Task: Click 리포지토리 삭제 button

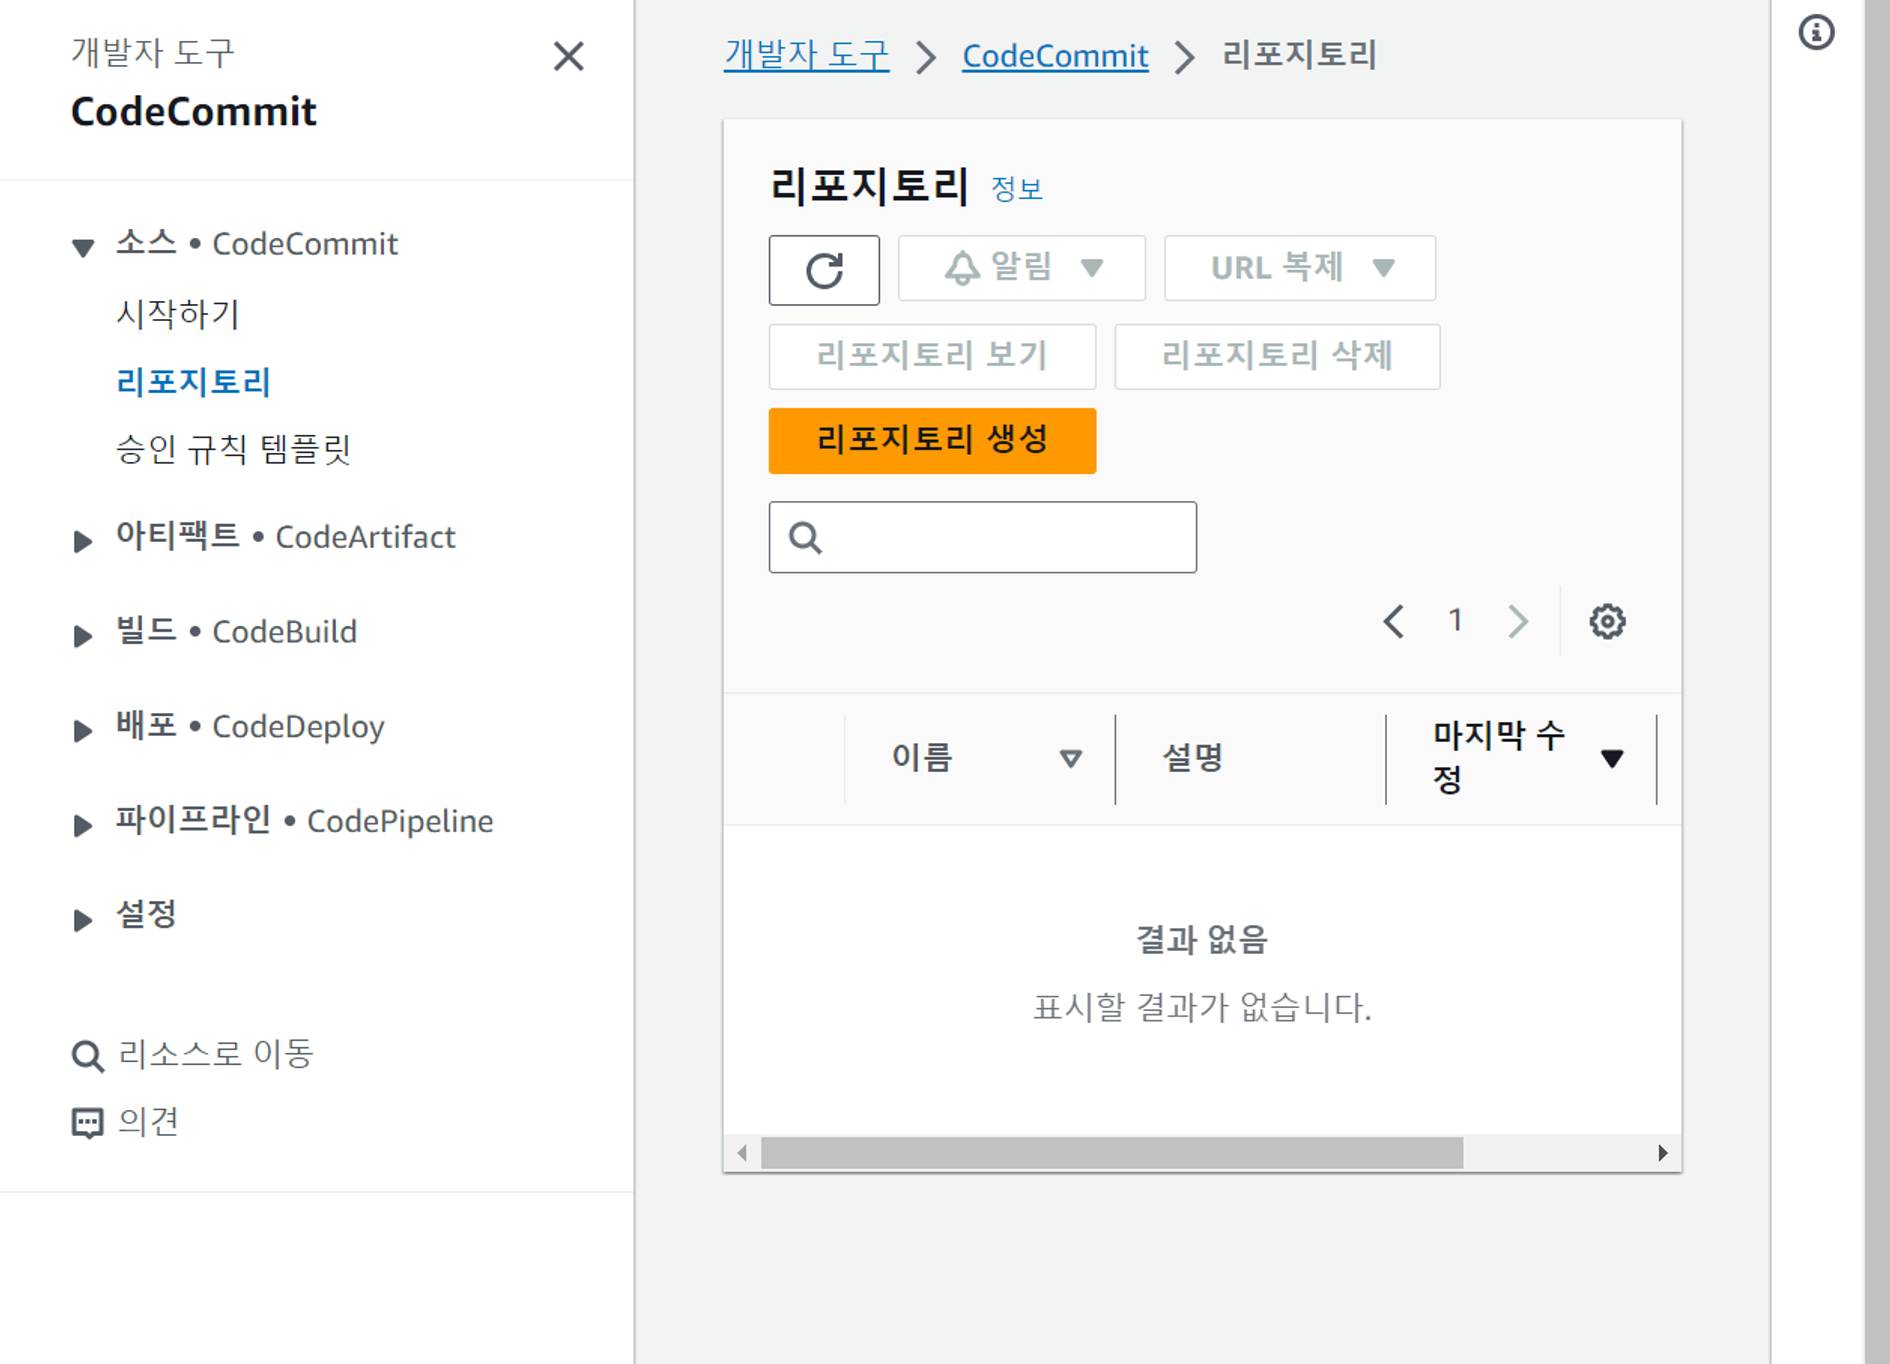Action: [1277, 356]
